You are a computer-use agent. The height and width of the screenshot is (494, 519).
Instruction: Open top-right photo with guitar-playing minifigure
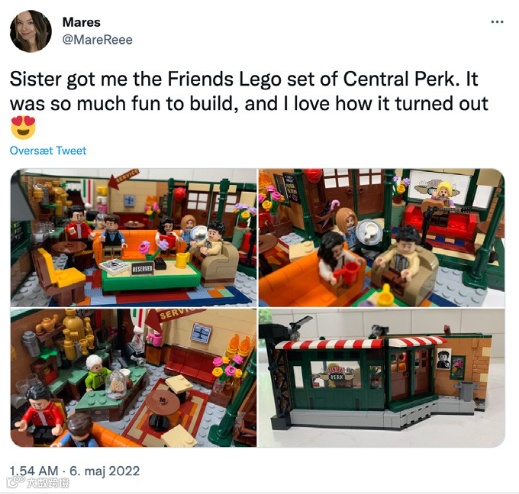(x=382, y=237)
